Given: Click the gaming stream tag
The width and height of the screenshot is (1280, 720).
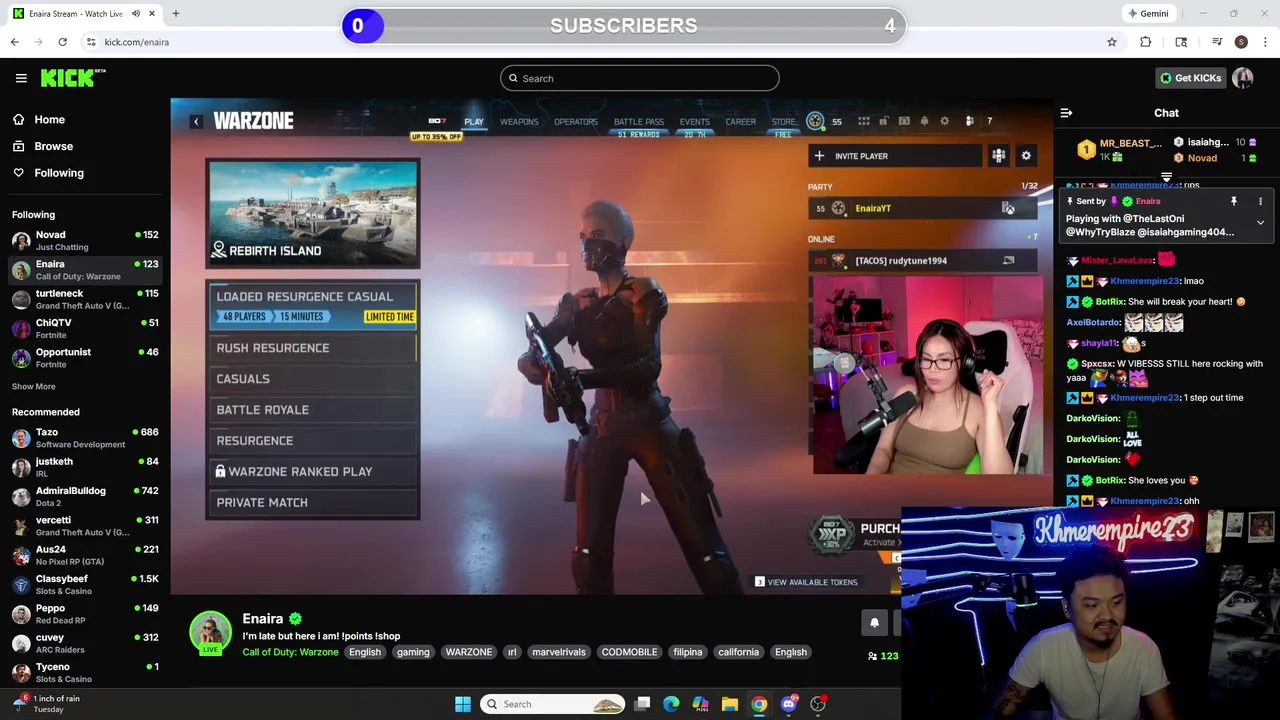Looking at the screenshot, I should click(413, 652).
